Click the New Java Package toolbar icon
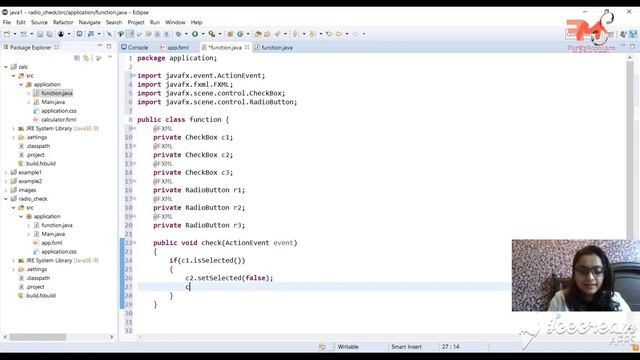This screenshot has width=640, height=360. coord(230,34)
